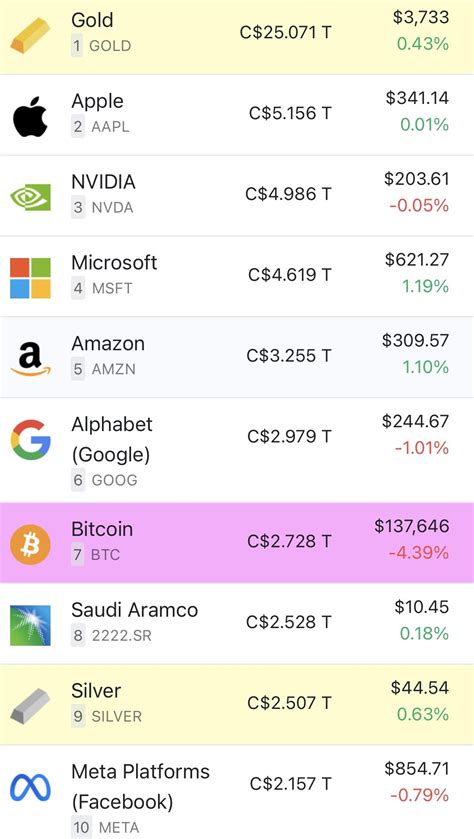
Task: Click the AAPL ticker label
Action: pos(110,127)
